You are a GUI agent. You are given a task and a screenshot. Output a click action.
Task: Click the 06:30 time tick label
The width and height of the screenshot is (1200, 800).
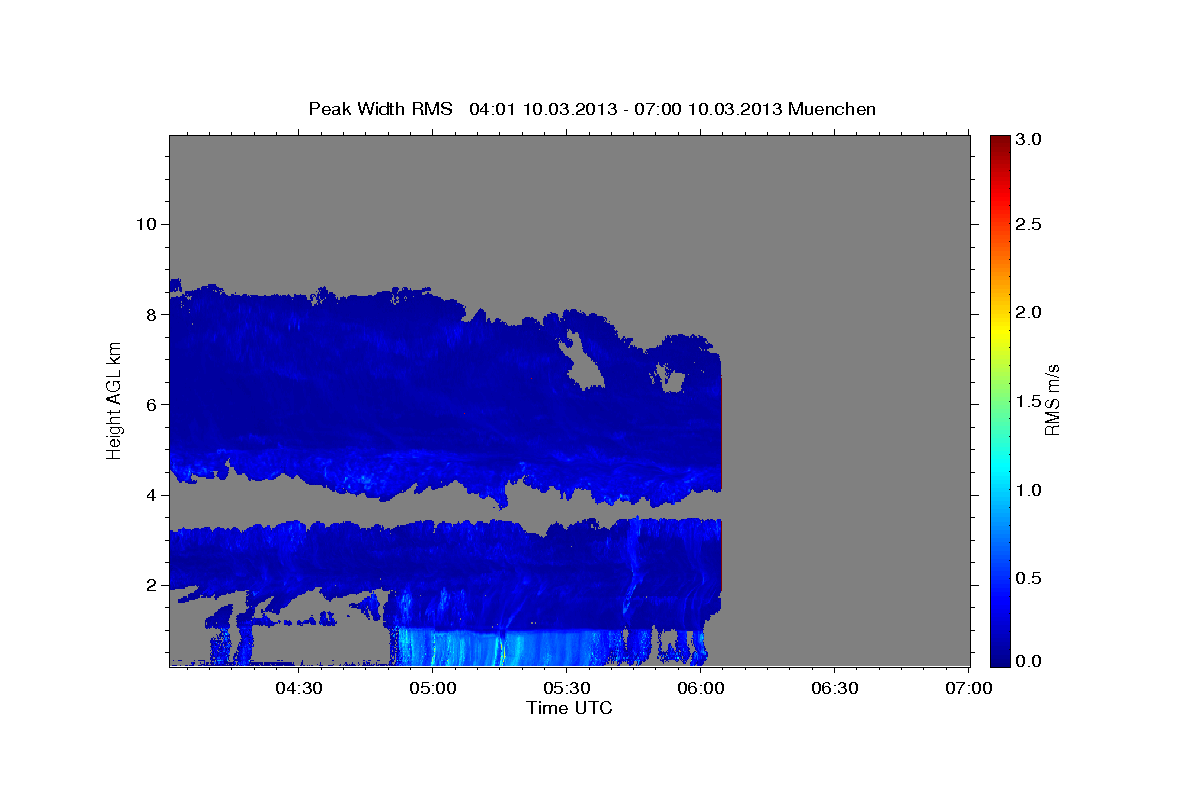[x=834, y=688]
